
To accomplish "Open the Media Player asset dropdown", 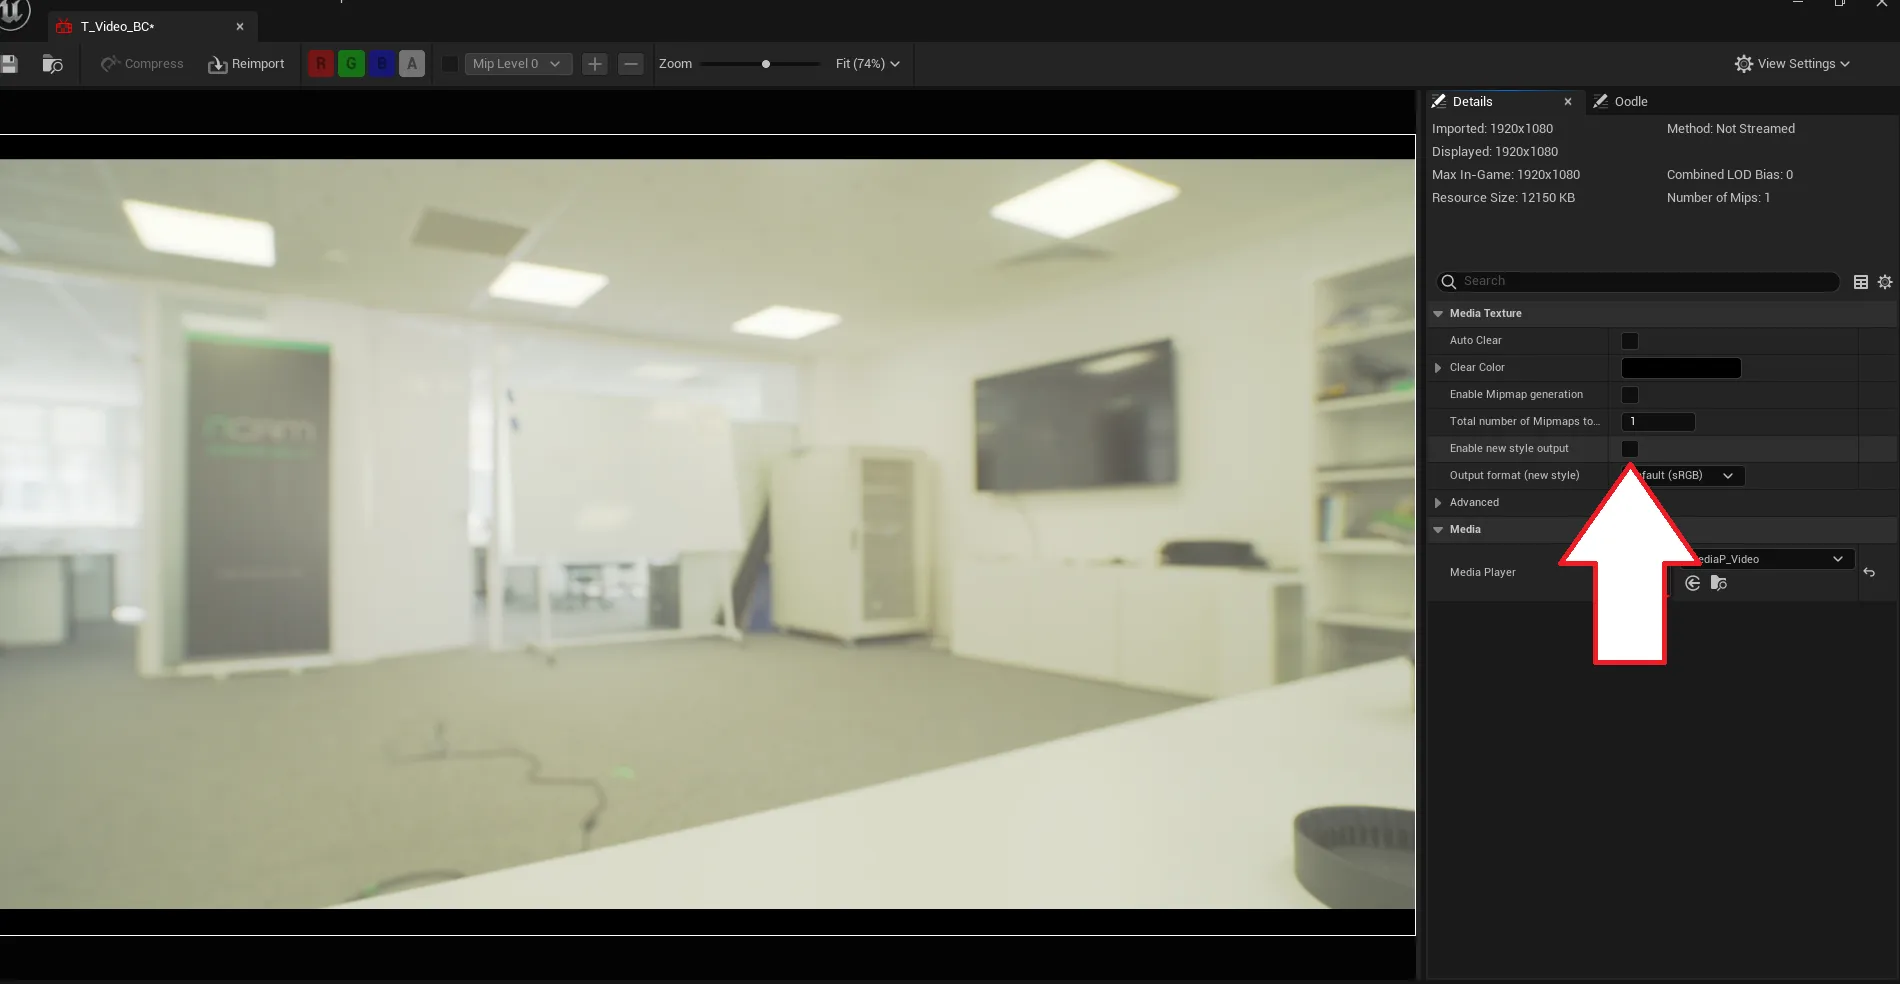I will (1766, 559).
